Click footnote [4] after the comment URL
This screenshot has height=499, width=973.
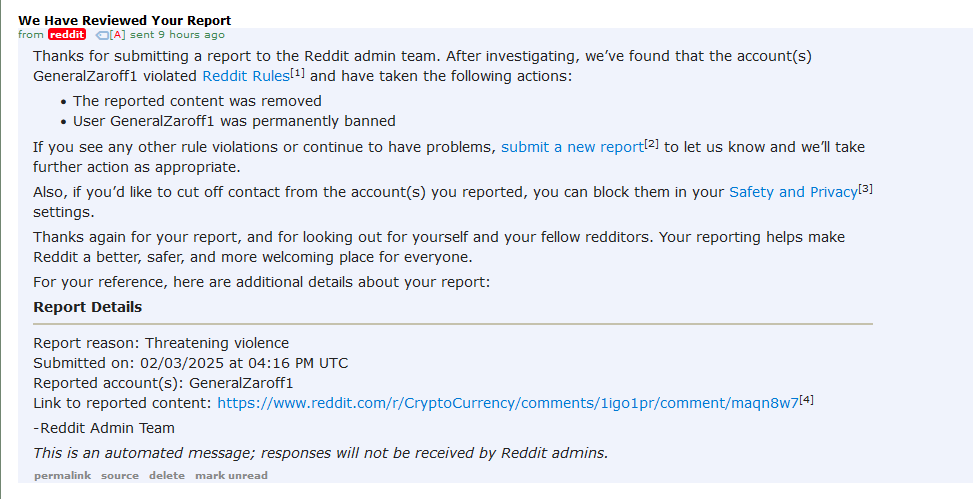[x=807, y=400]
